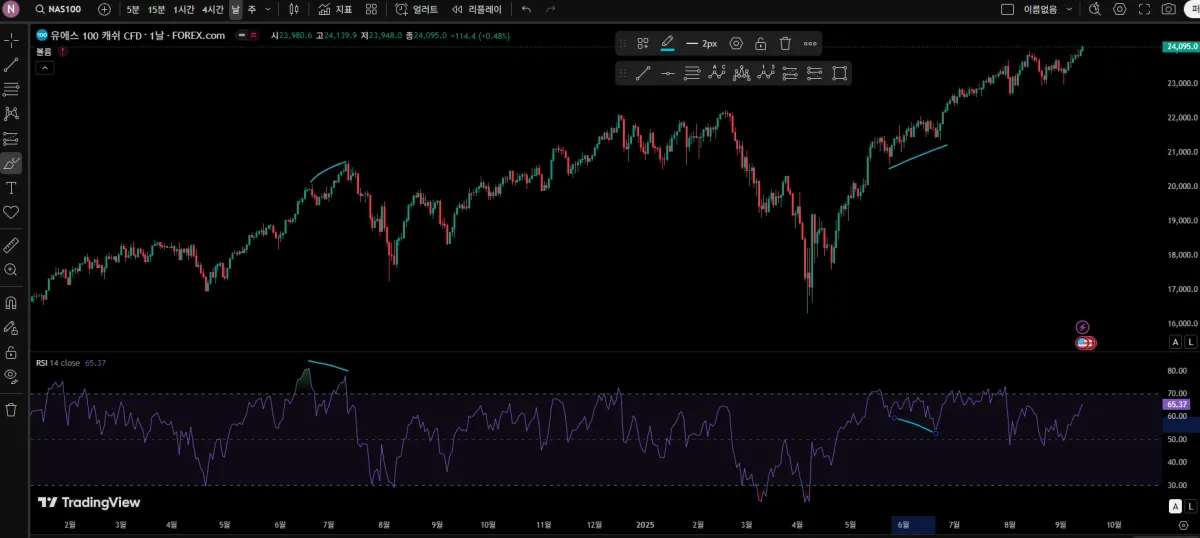Viewport: 1200px width, 538px height.
Task: Open the indicator templates grid icon
Action: pos(371,9)
